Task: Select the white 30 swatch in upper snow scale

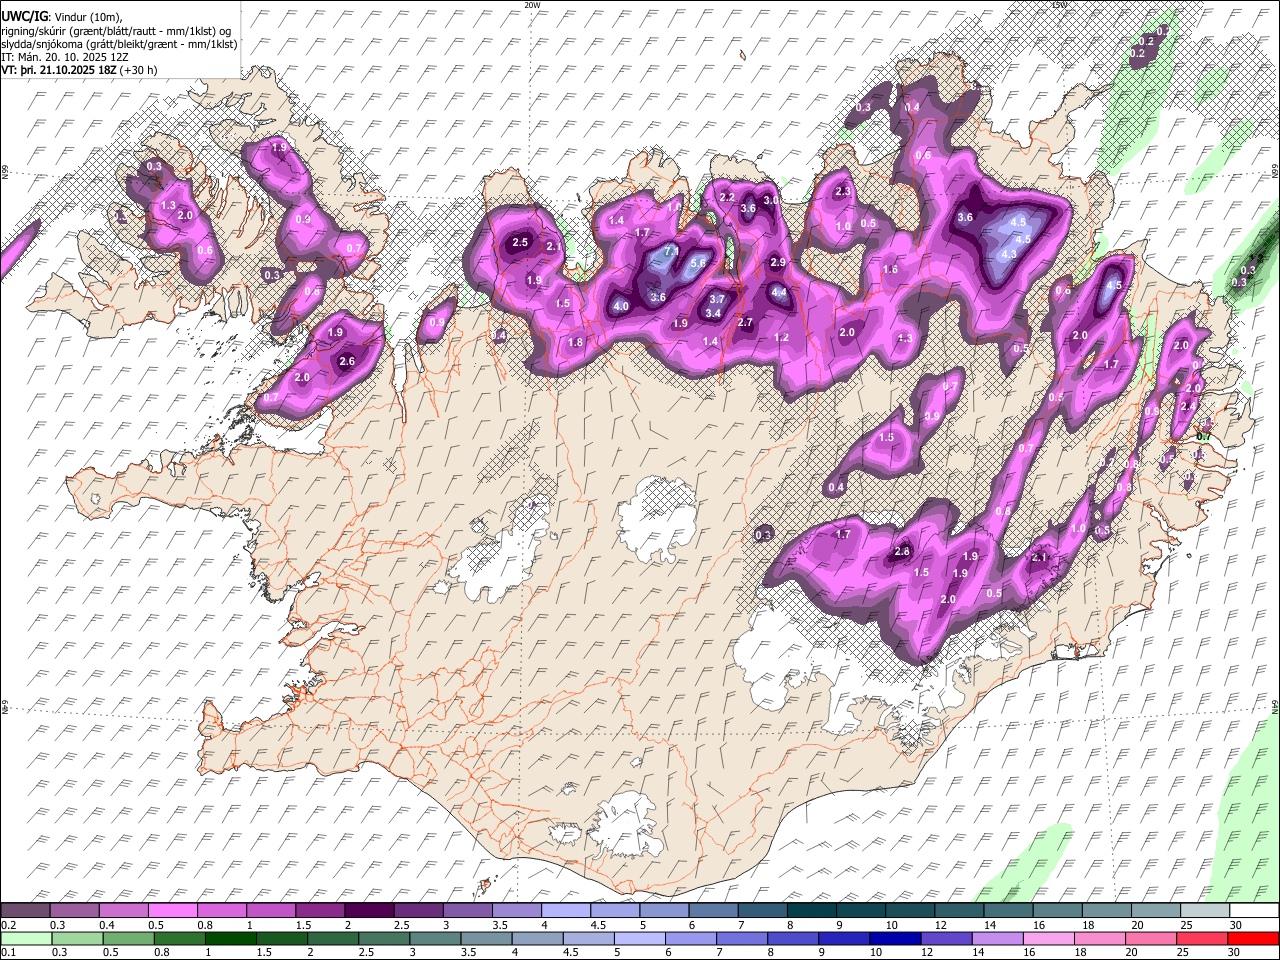Action: point(1254,910)
